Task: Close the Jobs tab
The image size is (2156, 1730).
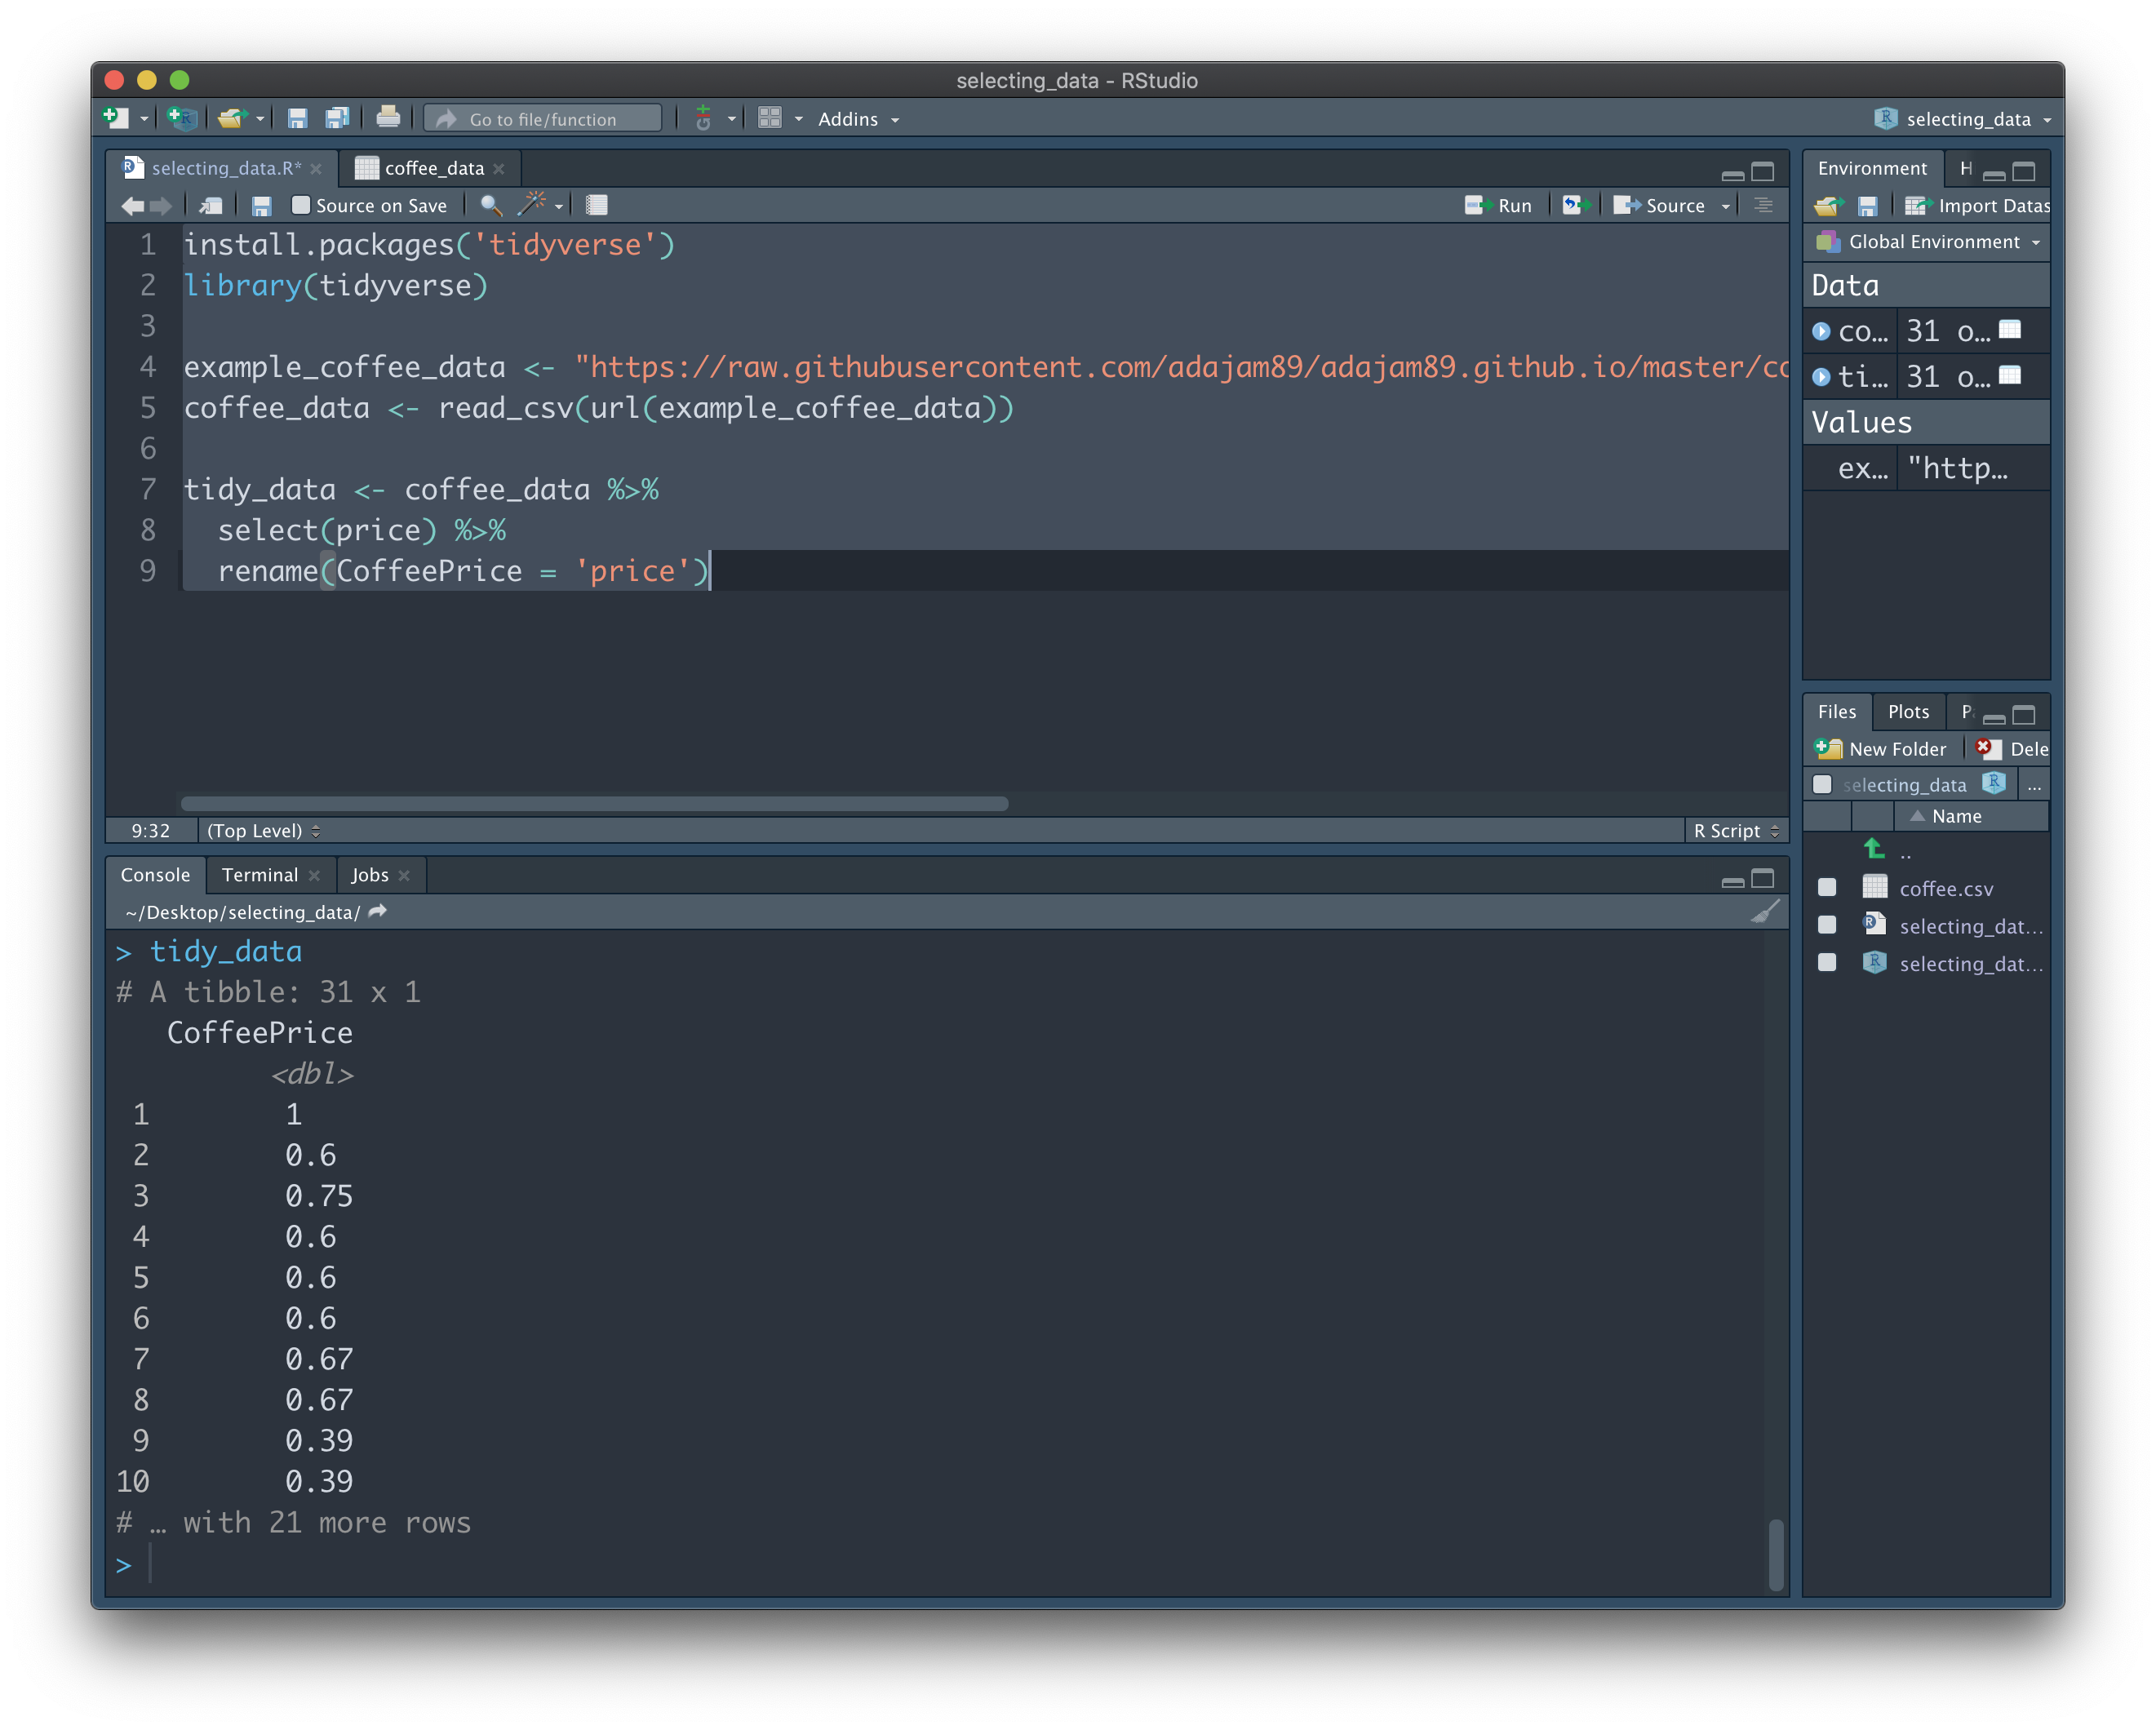Action: click(404, 875)
